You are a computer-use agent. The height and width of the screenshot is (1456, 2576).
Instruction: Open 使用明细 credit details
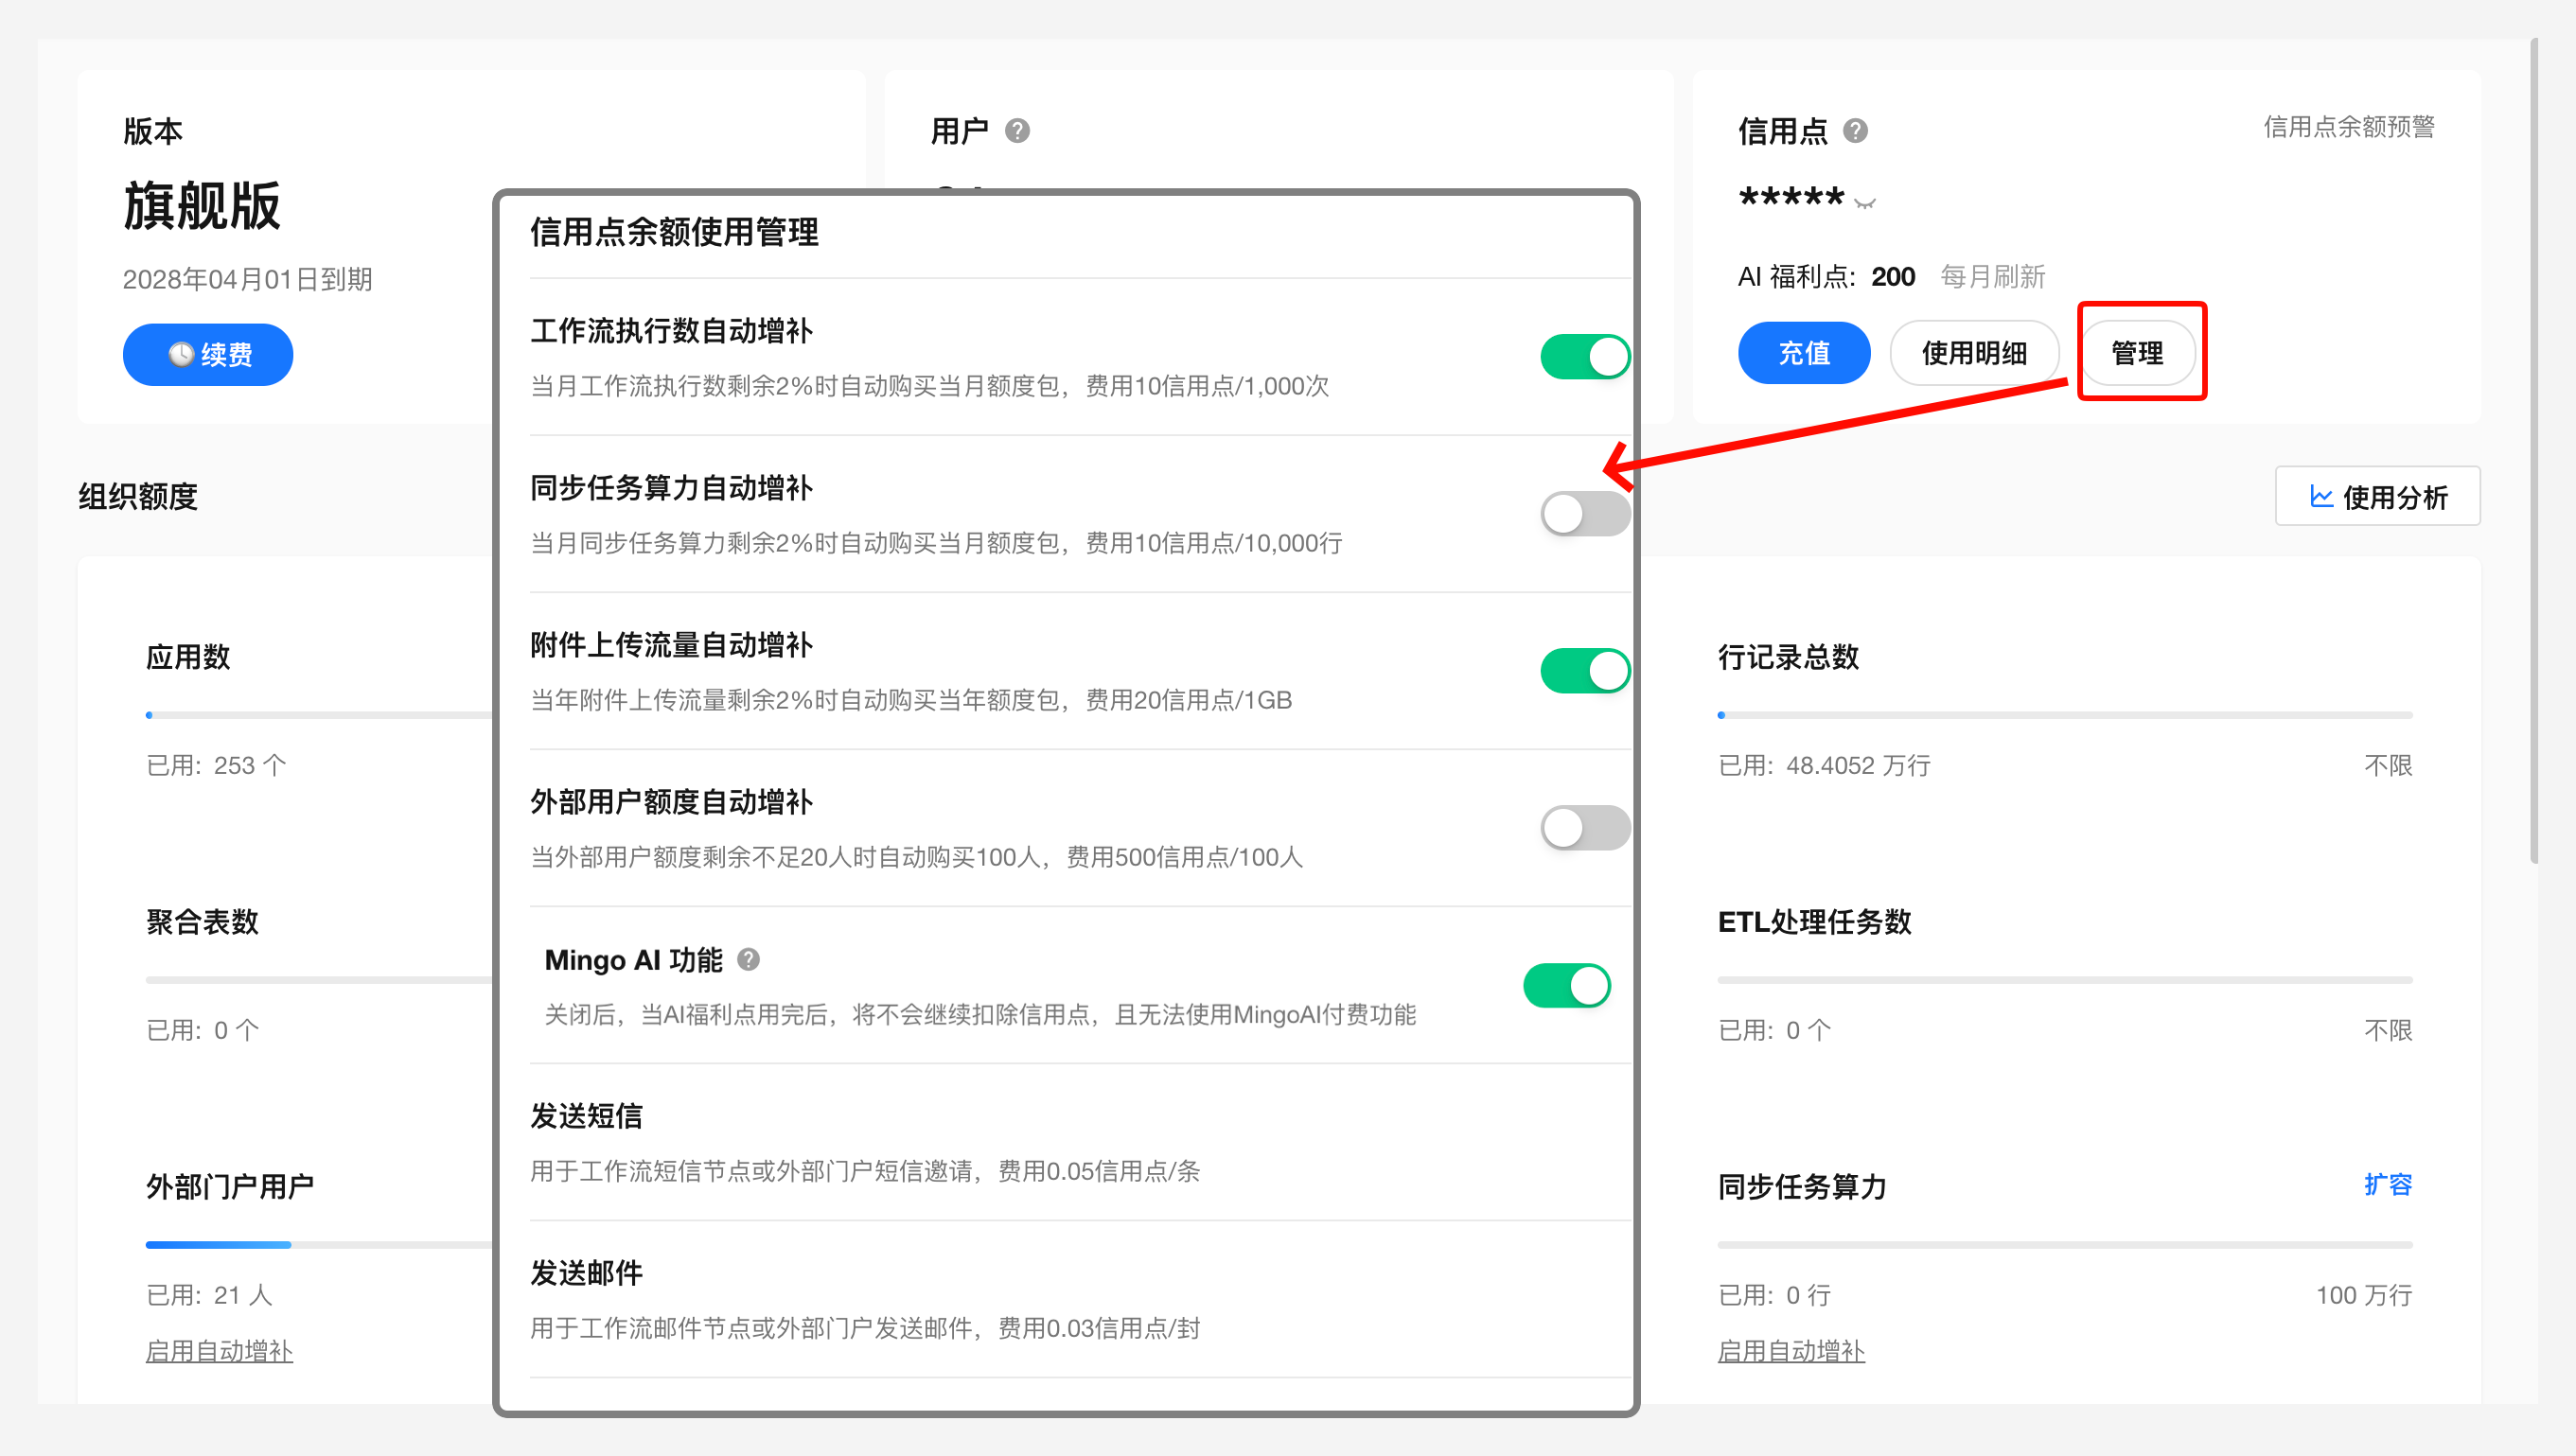point(1974,353)
